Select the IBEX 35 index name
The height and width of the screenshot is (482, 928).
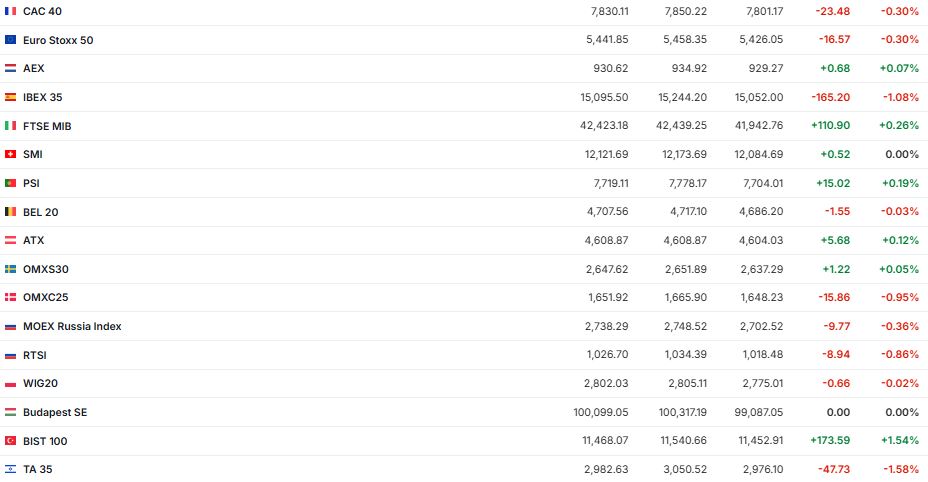point(43,98)
